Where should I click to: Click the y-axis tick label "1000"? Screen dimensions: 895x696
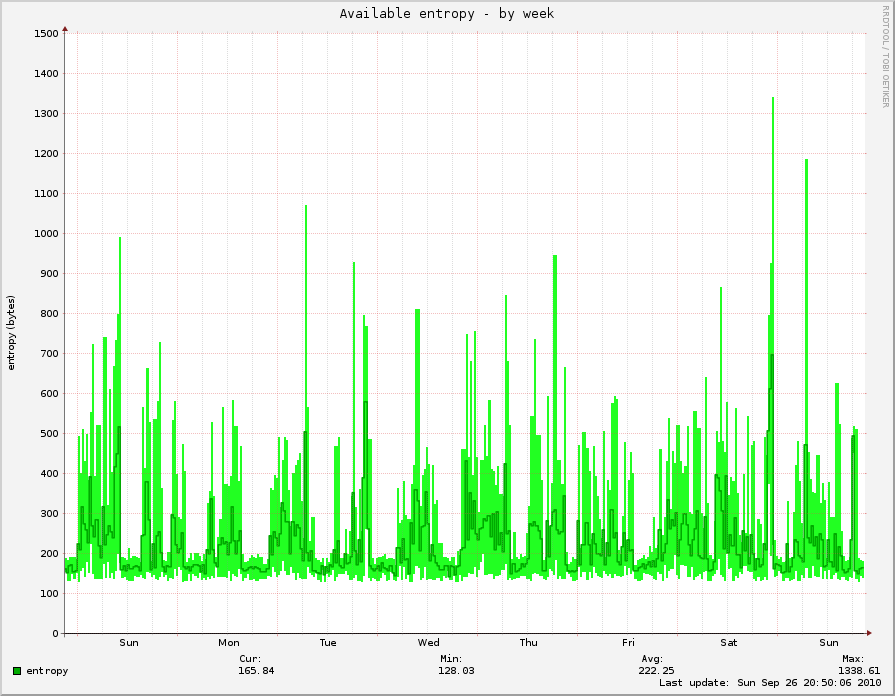pos(46,234)
